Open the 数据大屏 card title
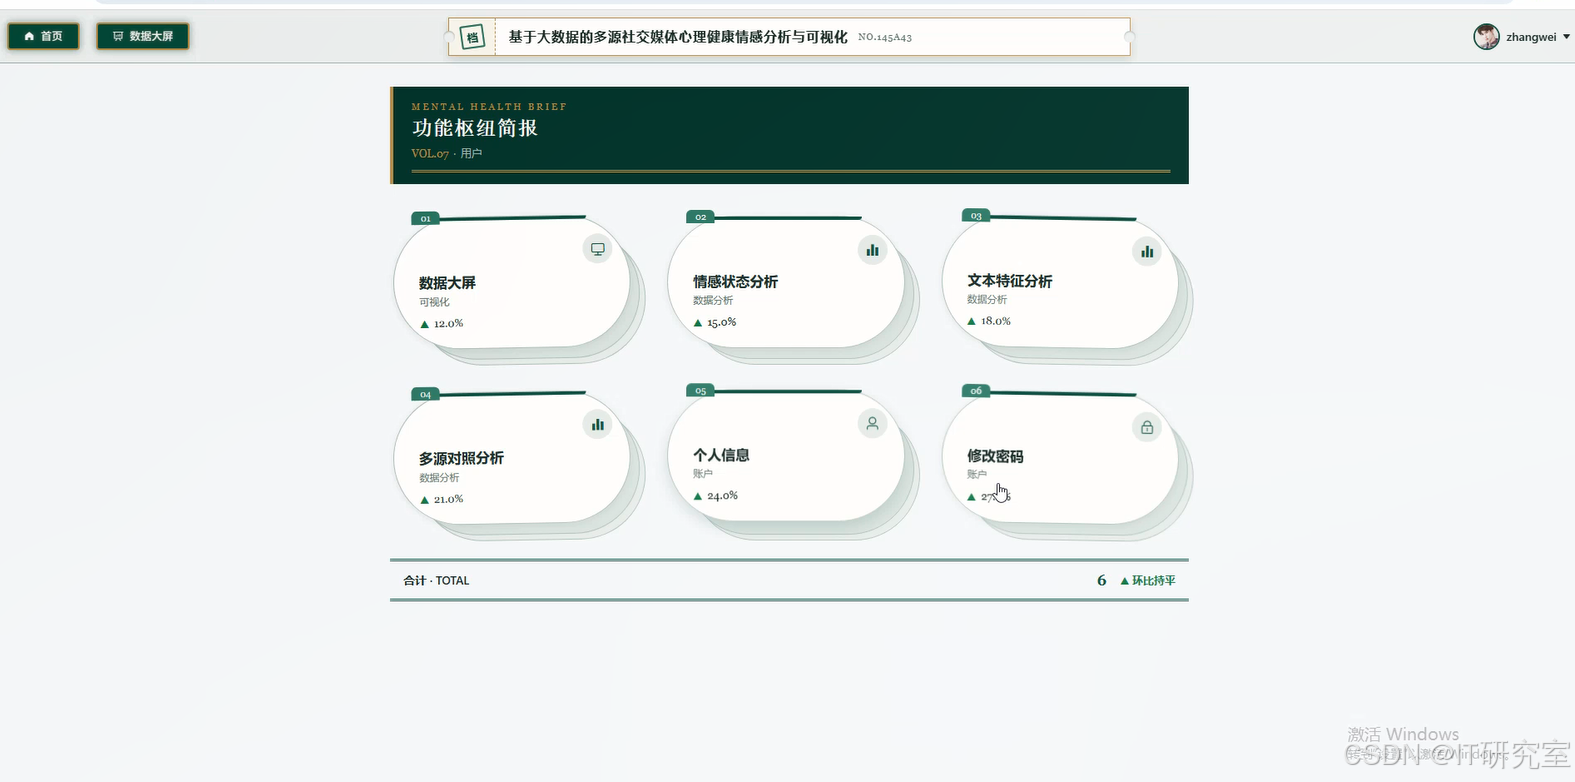Screen dimensions: 1575x782 [x=447, y=283]
